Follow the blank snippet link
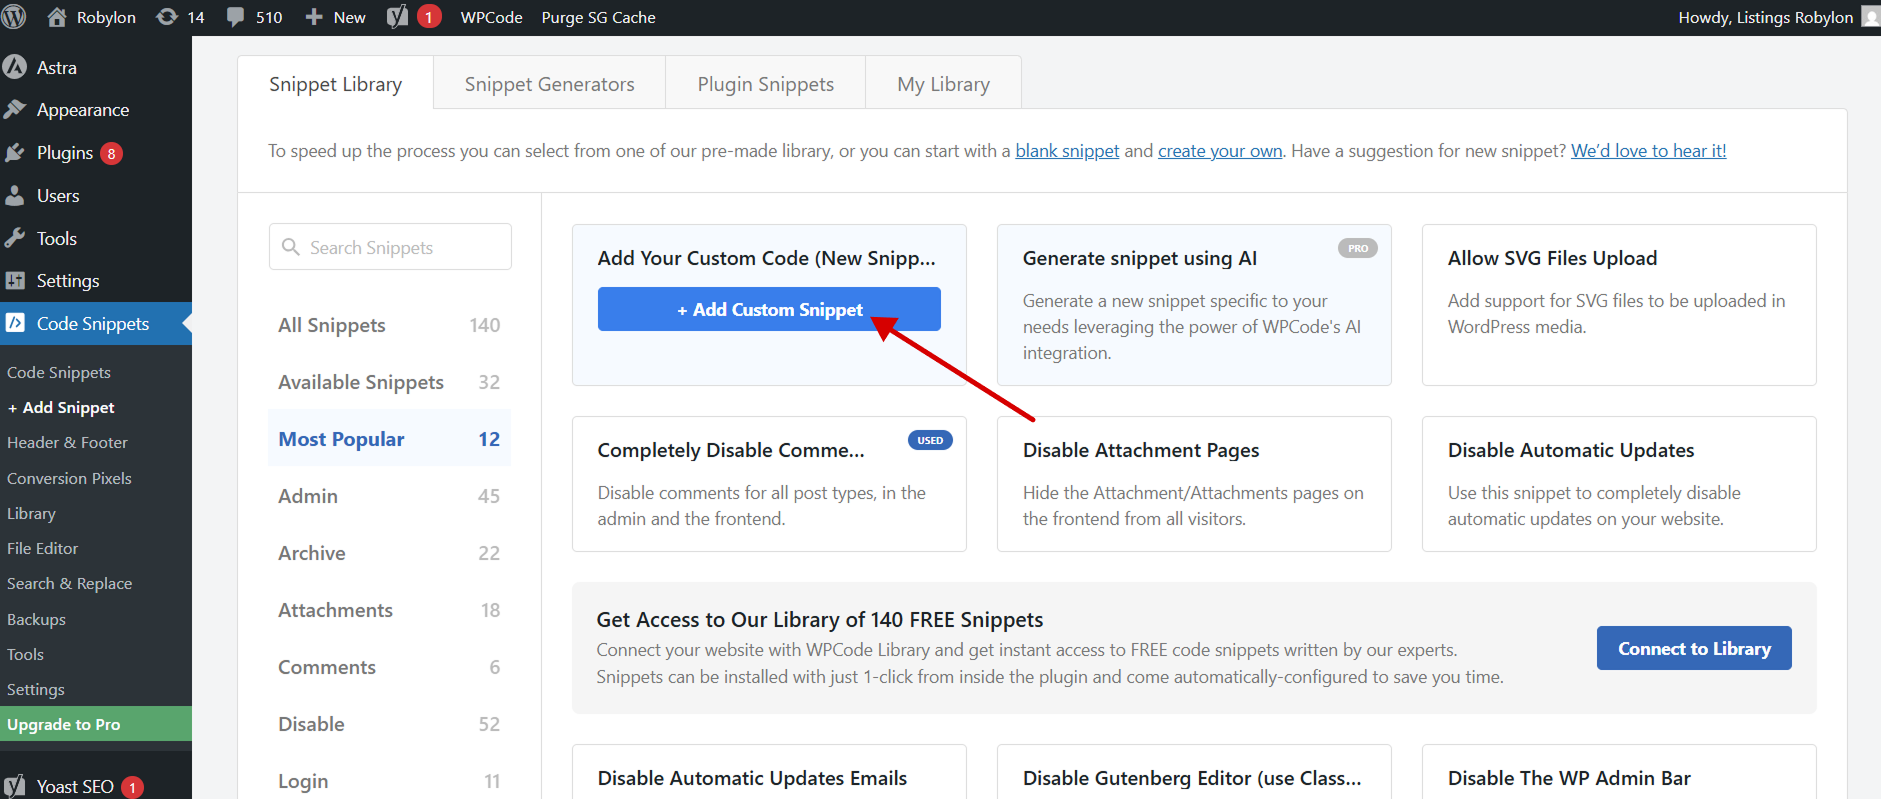The width and height of the screenshot is (1881, 799). 1067,151
